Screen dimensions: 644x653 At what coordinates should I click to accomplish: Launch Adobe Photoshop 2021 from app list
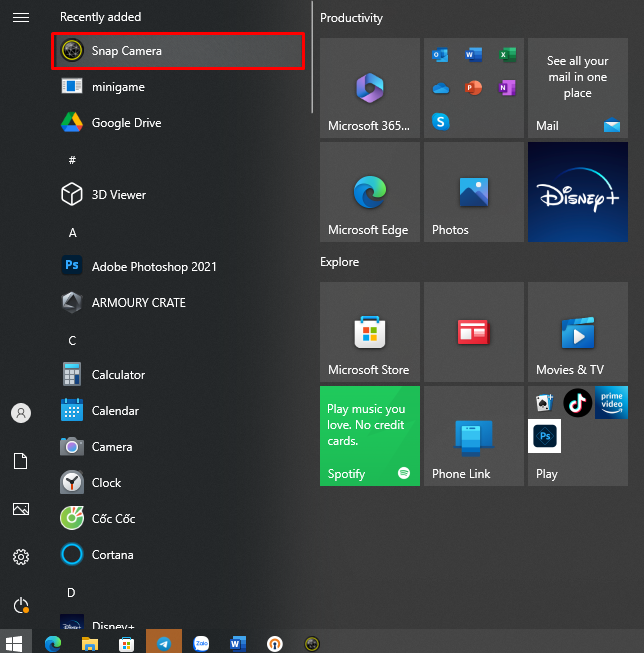click(x=178, y=266)
